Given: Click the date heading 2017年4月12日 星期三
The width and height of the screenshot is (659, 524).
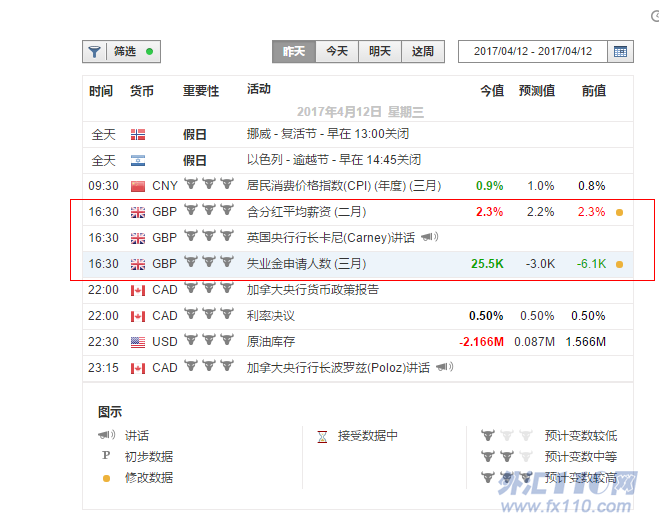Looking at the screenshot, I should tap(360, 112).
